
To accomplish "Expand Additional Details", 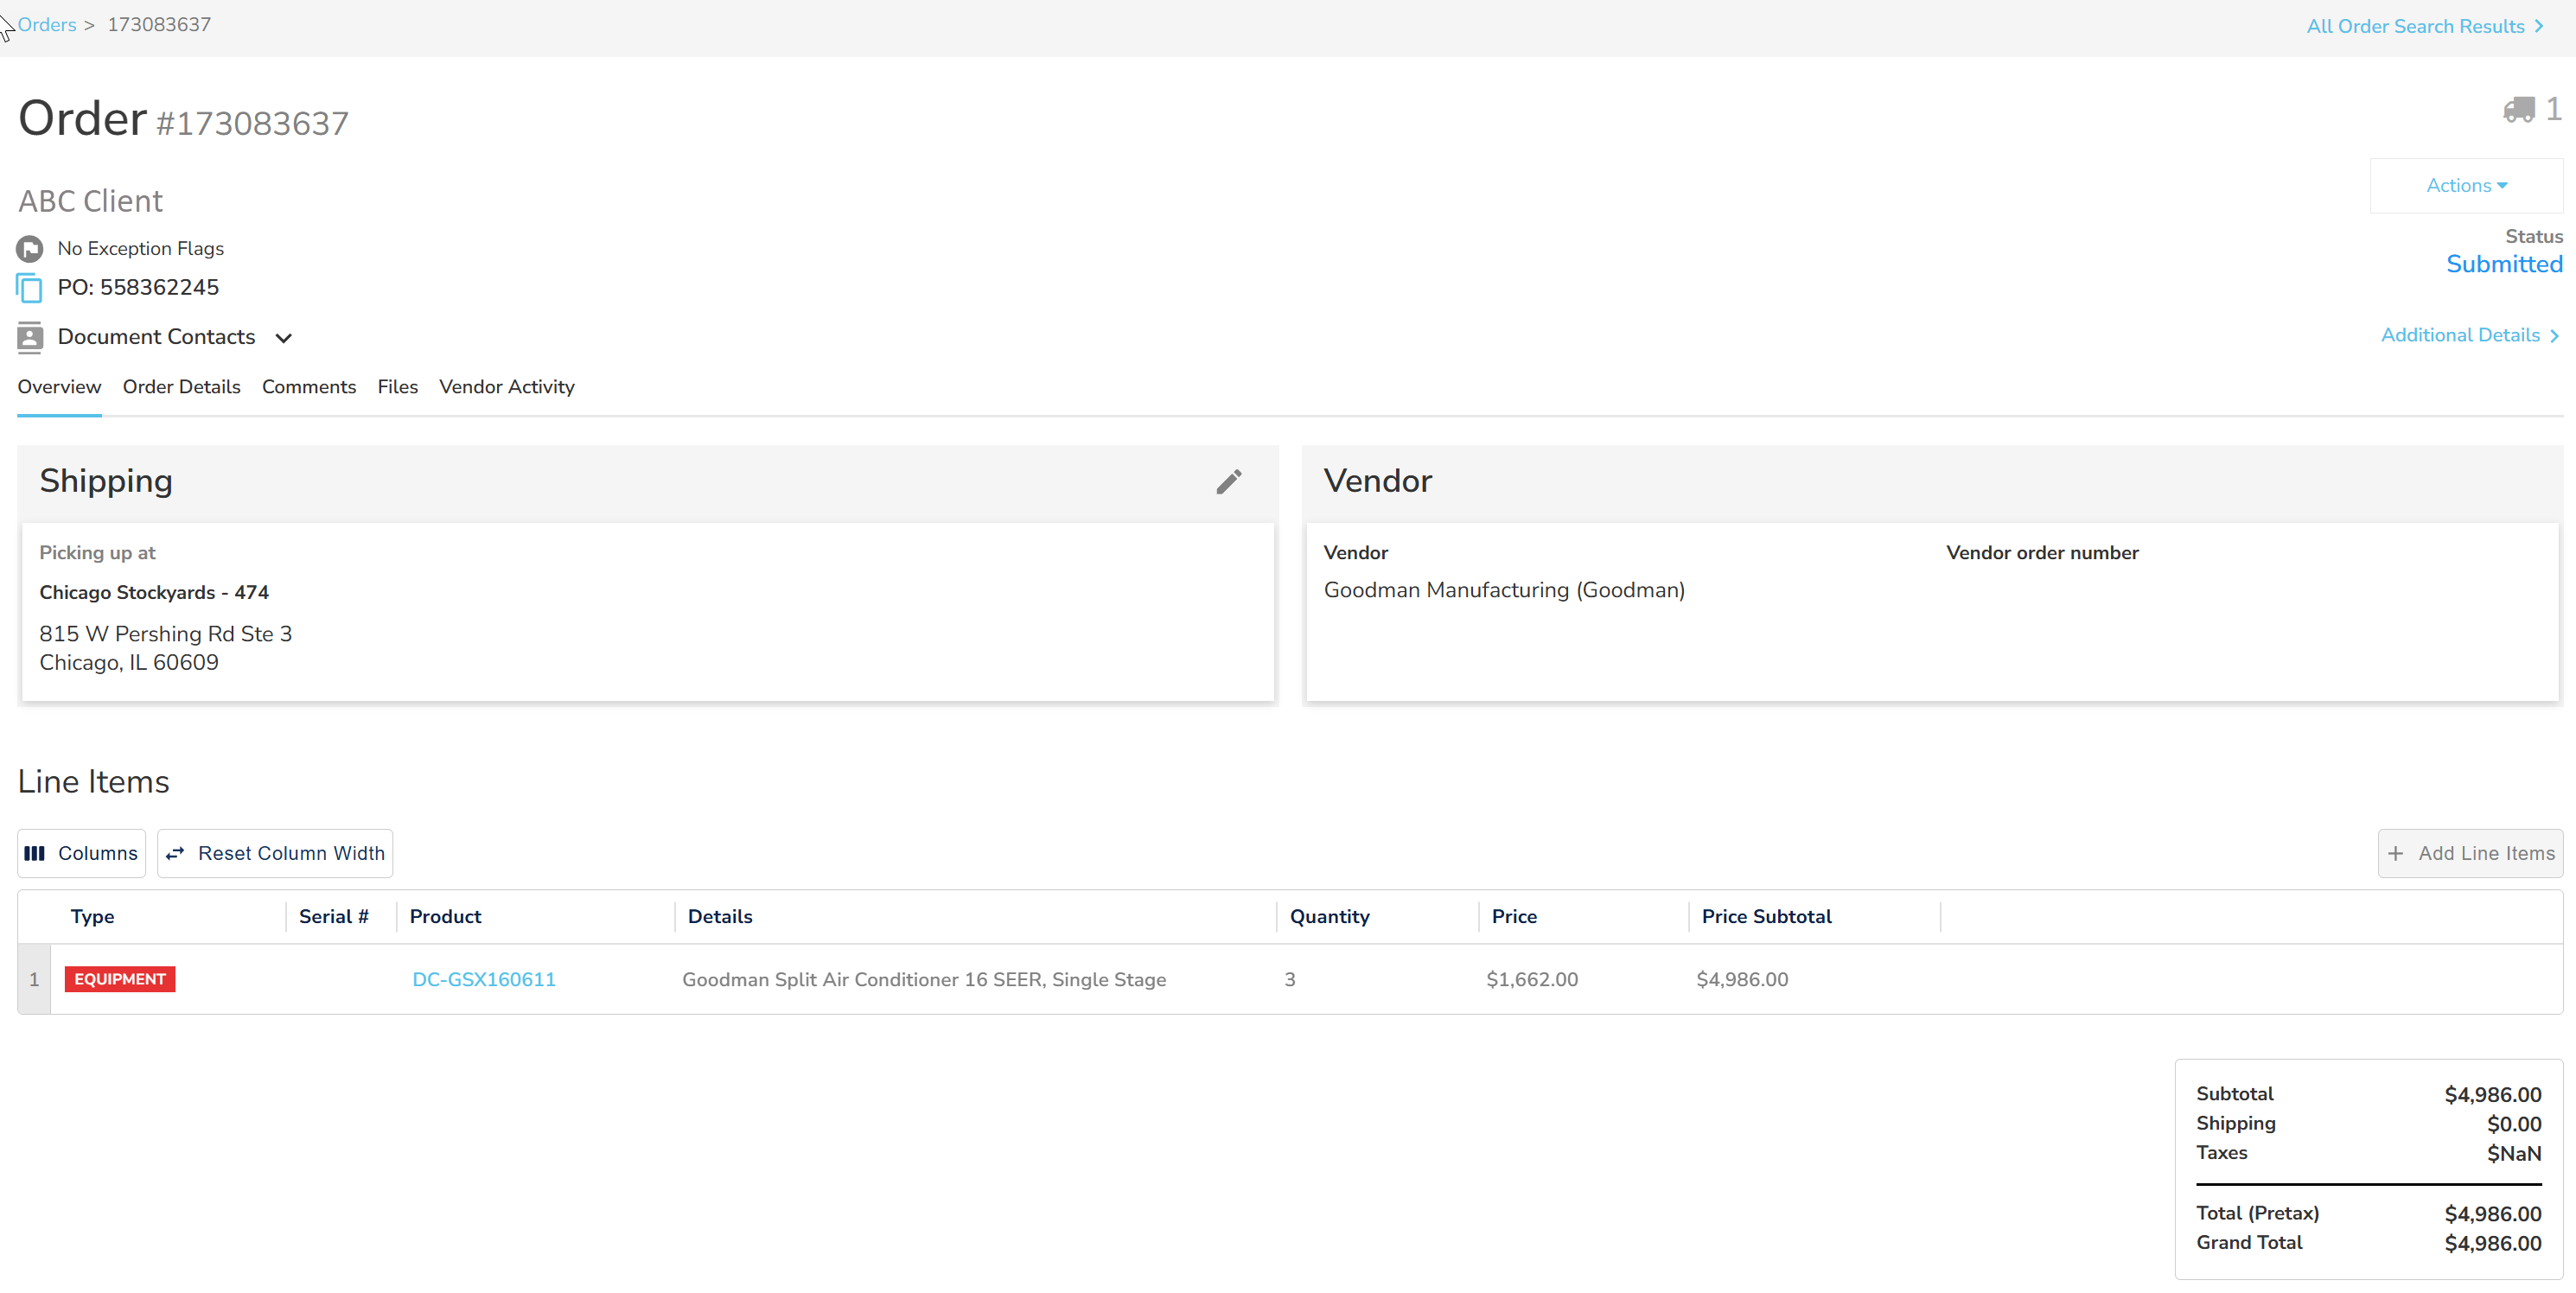I will [2469, 335].
